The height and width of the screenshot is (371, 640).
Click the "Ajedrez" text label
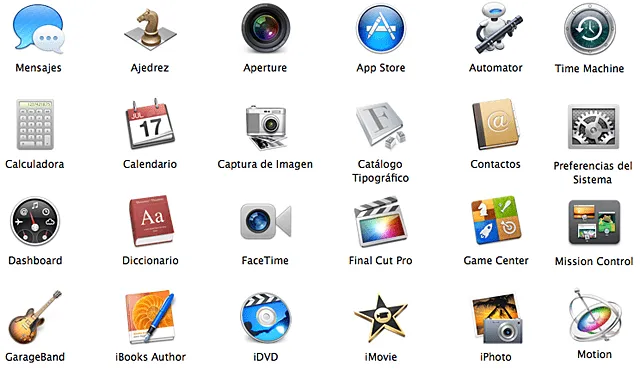[150, 68]
